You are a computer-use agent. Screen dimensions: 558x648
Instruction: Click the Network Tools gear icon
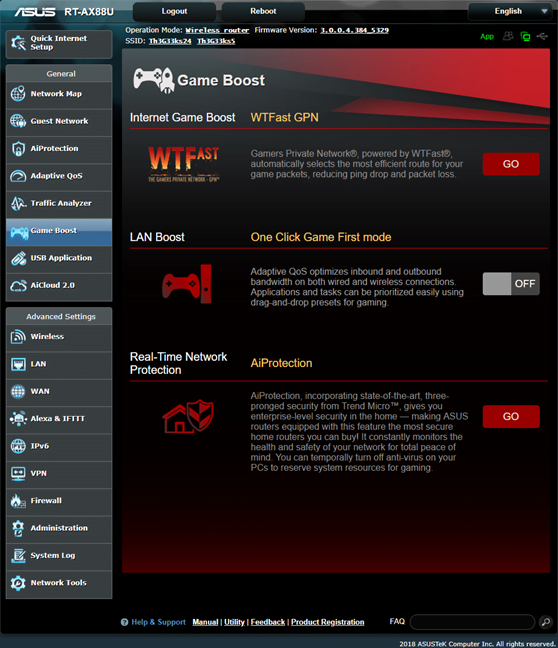click(18, 583)
